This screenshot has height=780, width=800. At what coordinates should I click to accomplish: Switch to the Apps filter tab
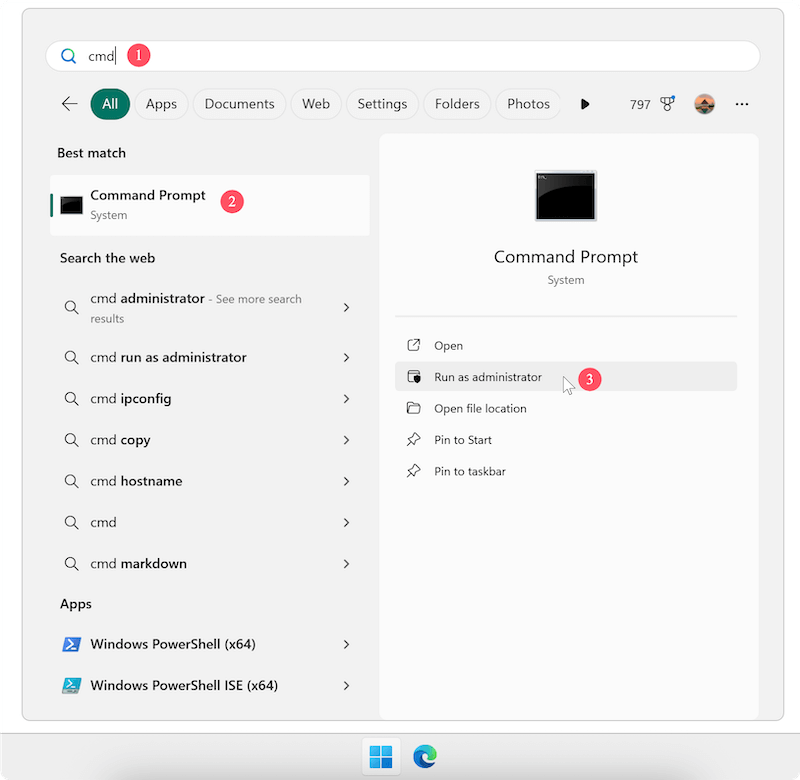(x=161, y=103)
